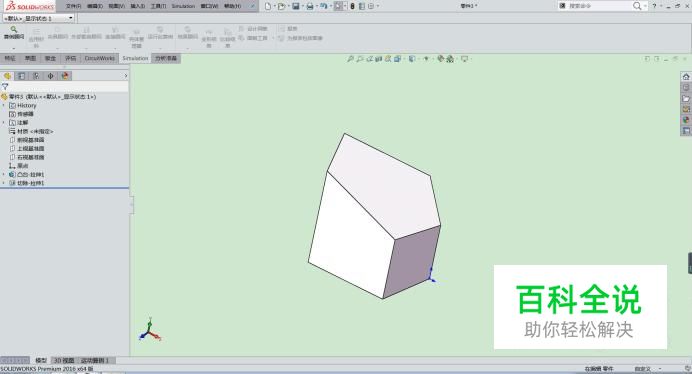Open the ConfigurationManager tab icon
Screen dimensions: 692x374
pyautogui.click(x=36, y=76)
